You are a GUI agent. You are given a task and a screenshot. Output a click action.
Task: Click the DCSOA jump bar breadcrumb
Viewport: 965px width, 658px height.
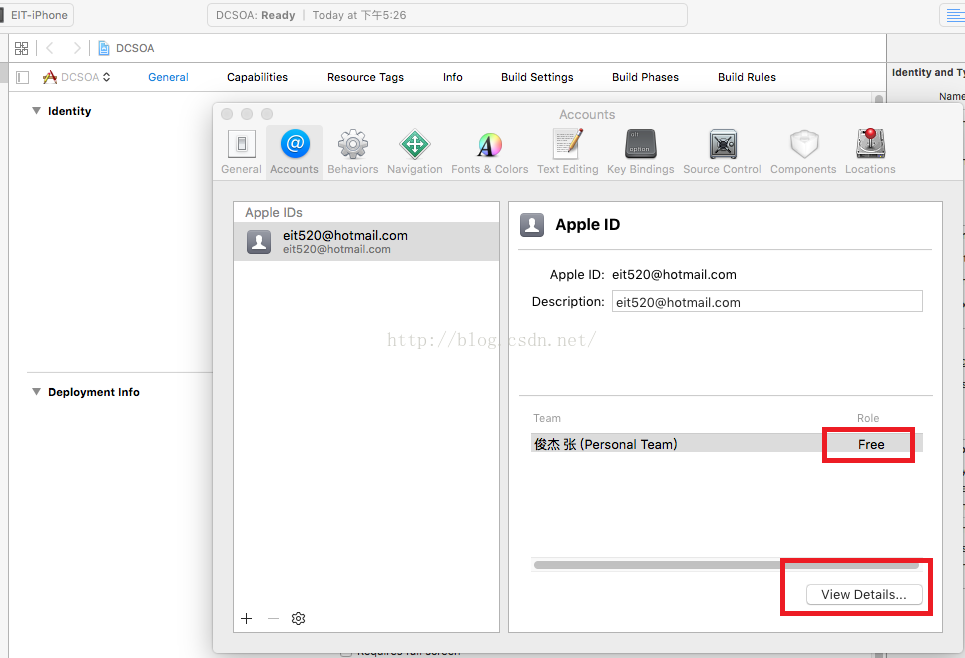pyautogui.click(x=135, y=48)
